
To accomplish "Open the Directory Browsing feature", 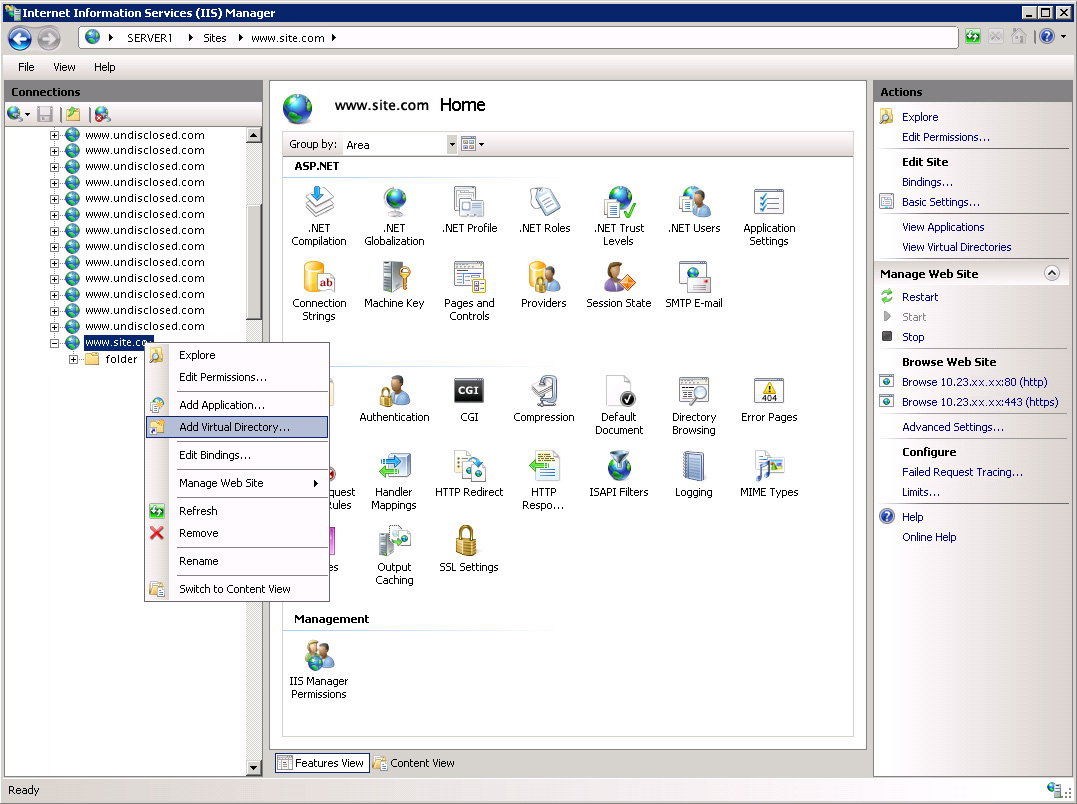I will pyautogui.click(x=694, y=404).
